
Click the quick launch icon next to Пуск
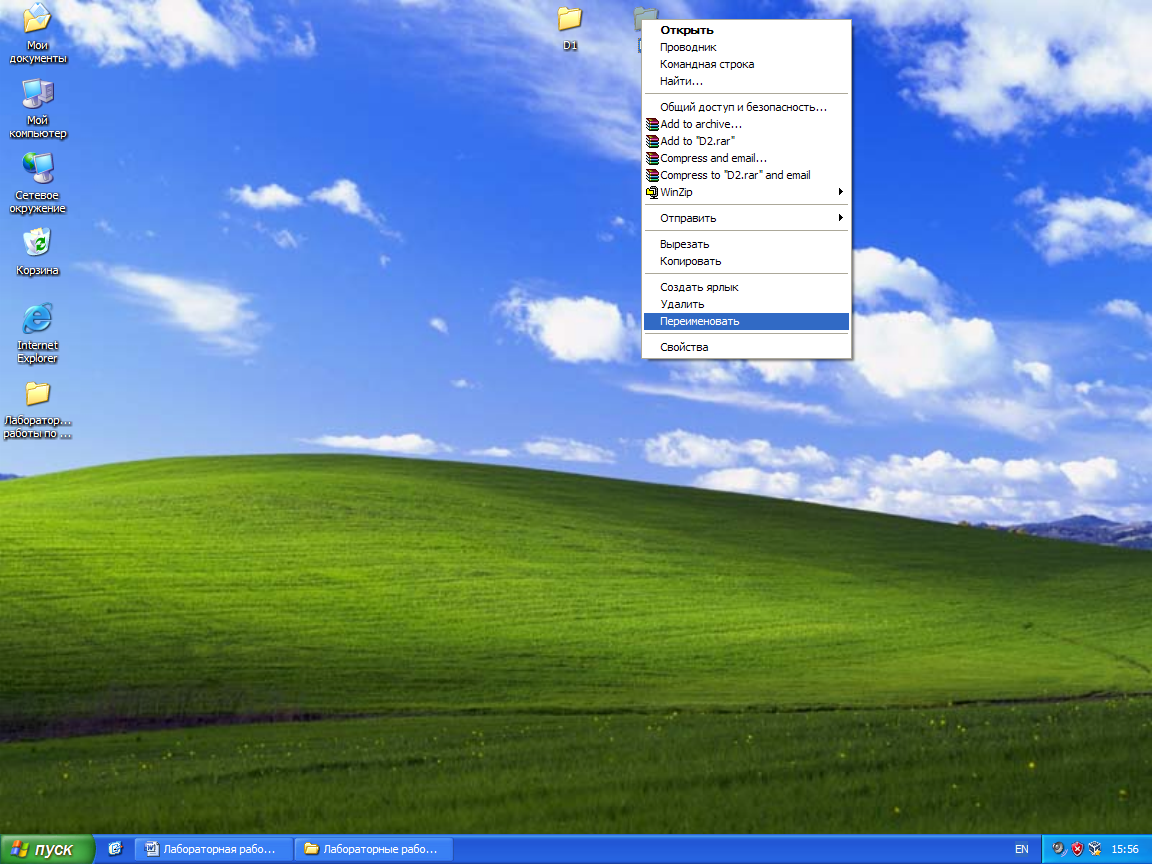[115, 849]
